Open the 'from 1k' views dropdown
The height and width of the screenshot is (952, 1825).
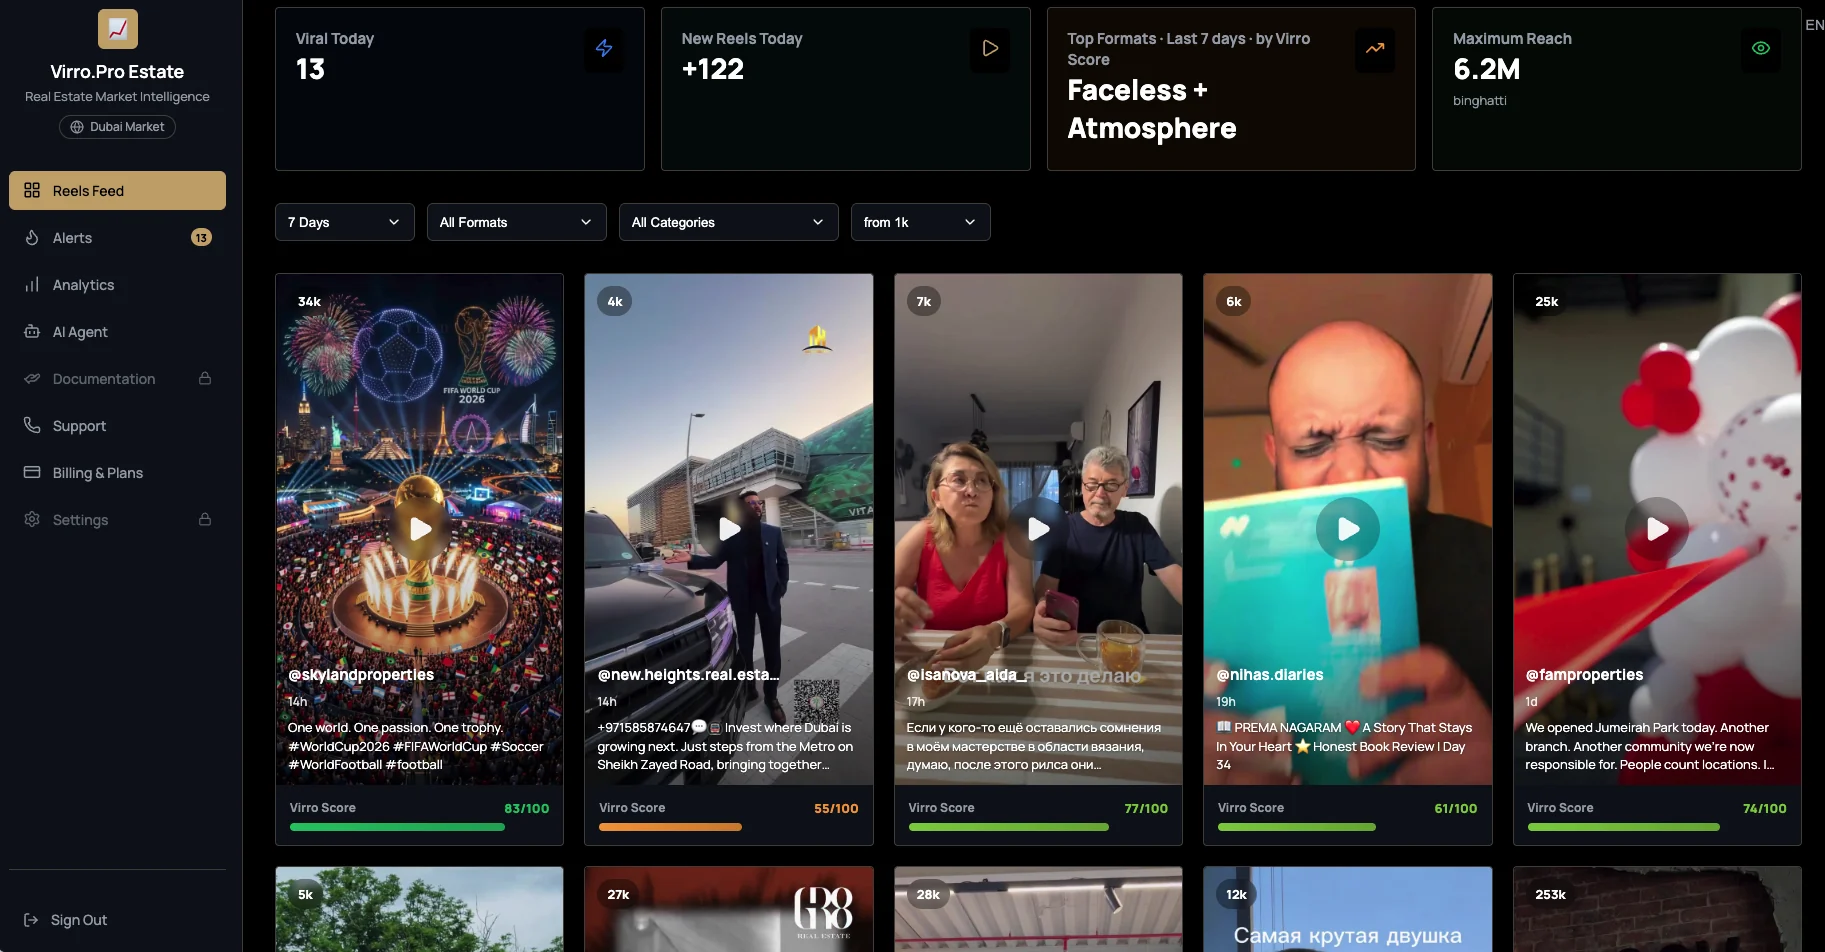tap(920, 222)
